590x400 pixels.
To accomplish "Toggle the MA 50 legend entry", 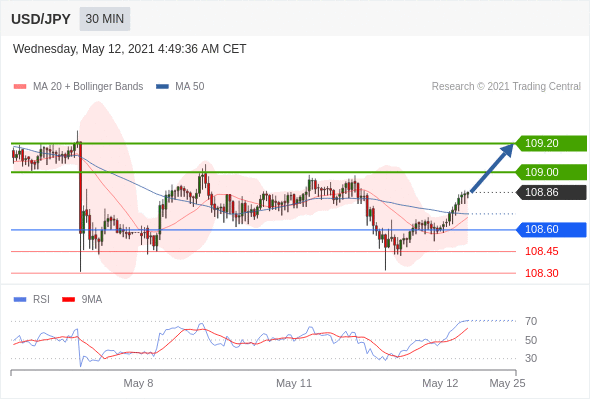I will click(180, 87).
